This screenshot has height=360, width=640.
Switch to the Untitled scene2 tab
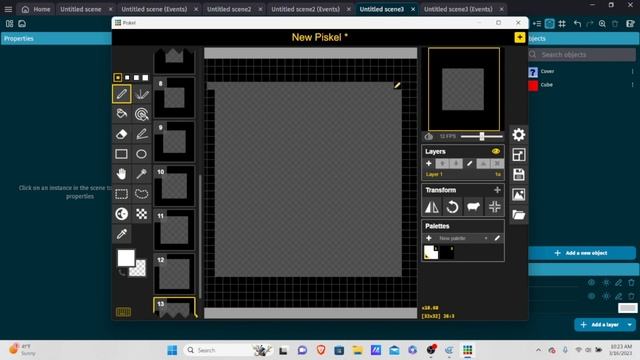tap(229, 9)
